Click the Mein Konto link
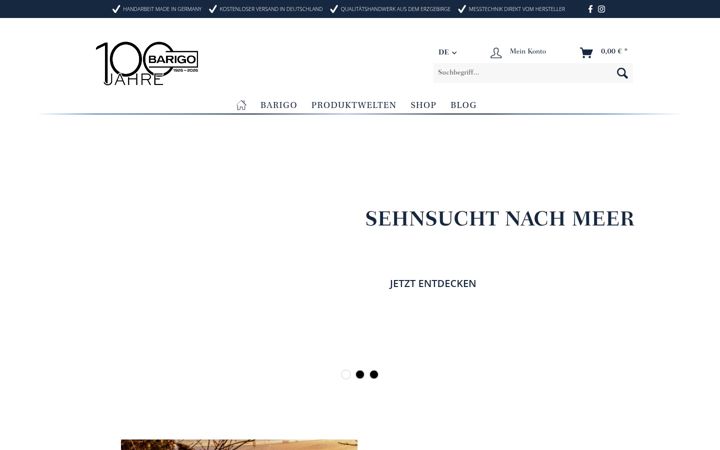Image resolution: width=720 pixels, height=450 pixels. 528,51
